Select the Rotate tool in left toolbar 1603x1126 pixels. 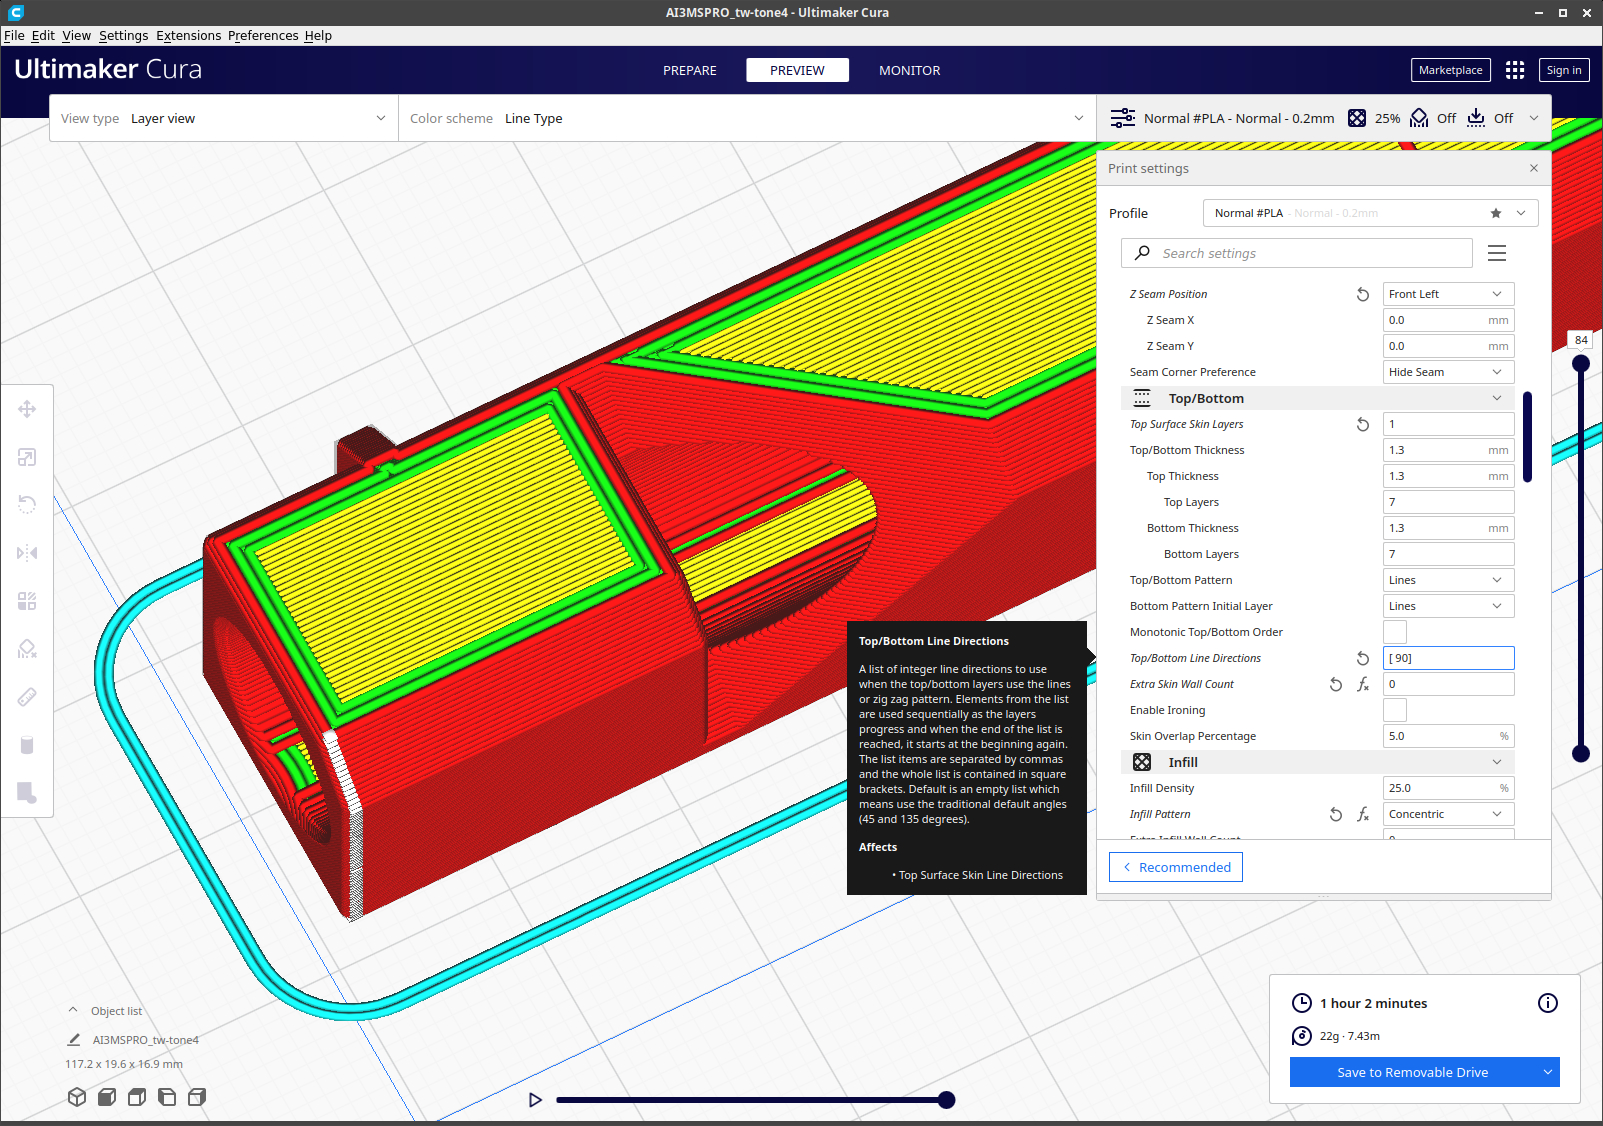pos(27,505)
